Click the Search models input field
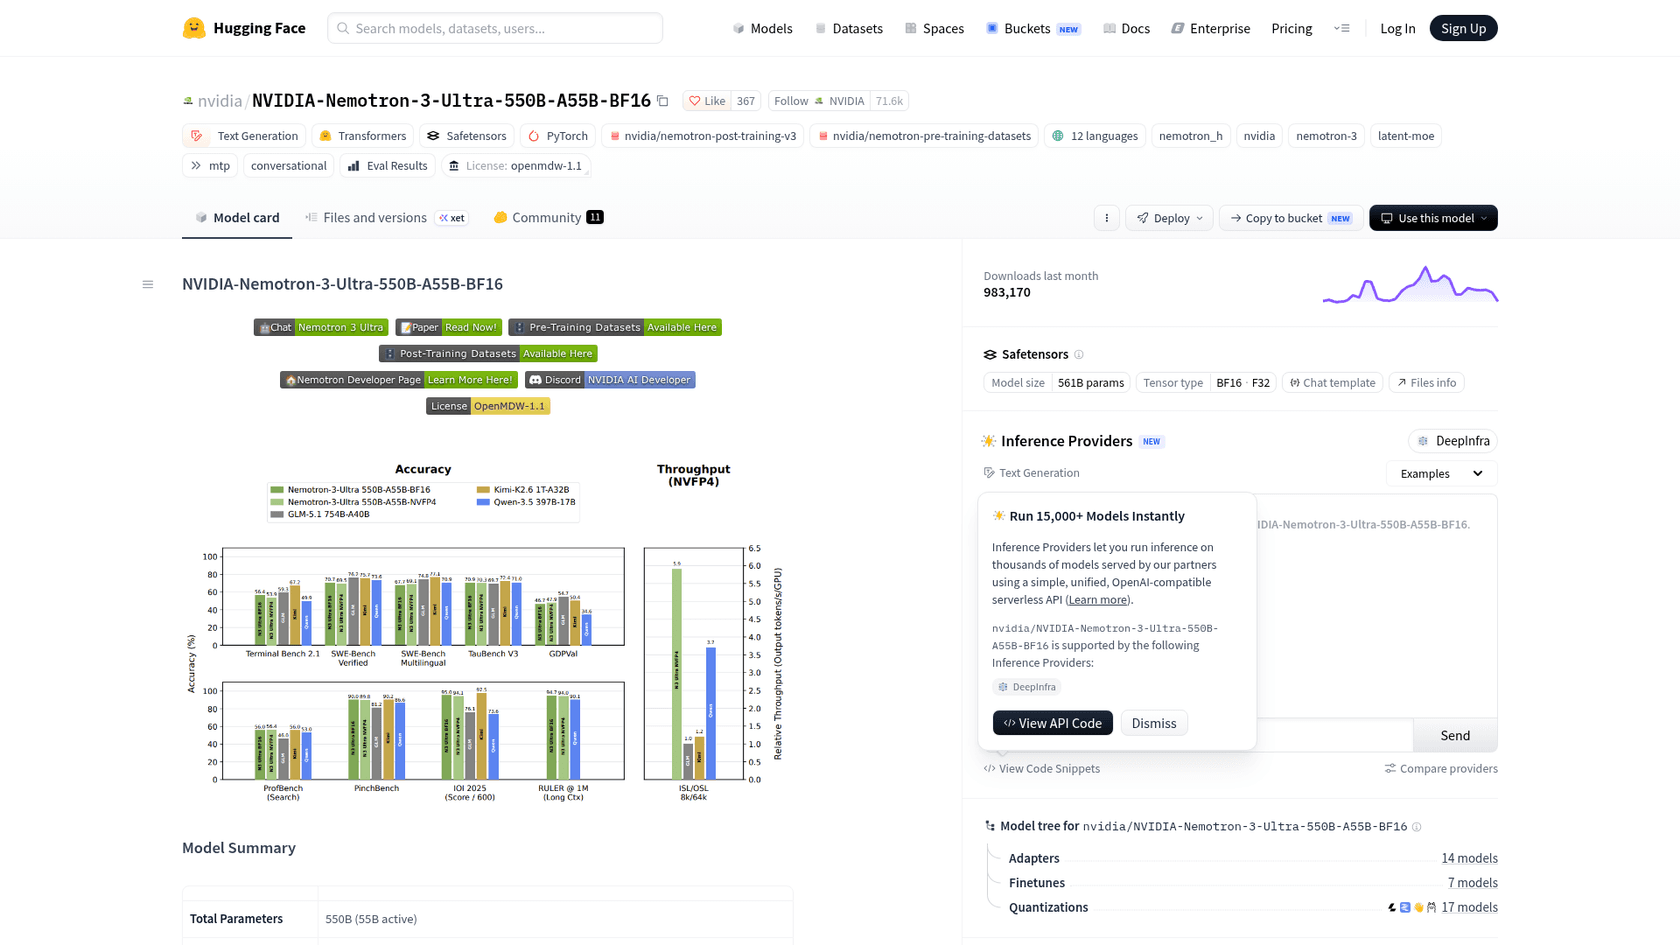Screen dimensions: 1680x945 pos(495,28)
